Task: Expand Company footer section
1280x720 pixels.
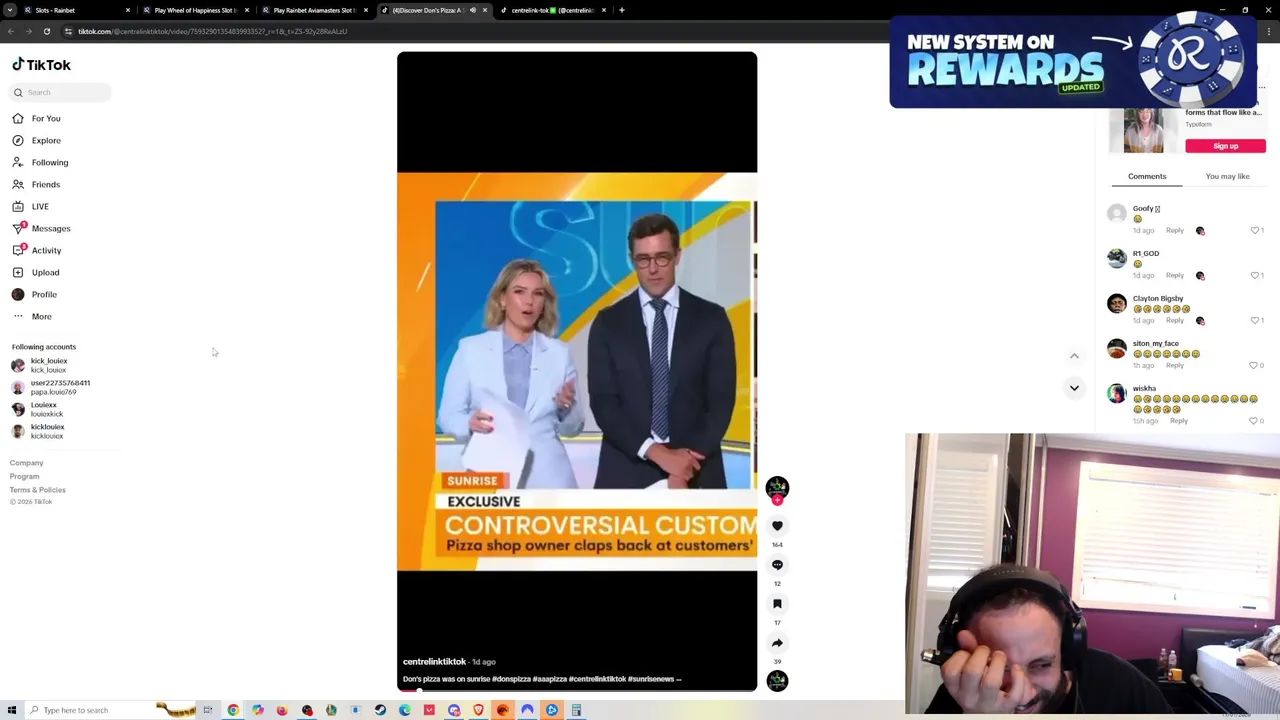Action: (x=27, y=463)
